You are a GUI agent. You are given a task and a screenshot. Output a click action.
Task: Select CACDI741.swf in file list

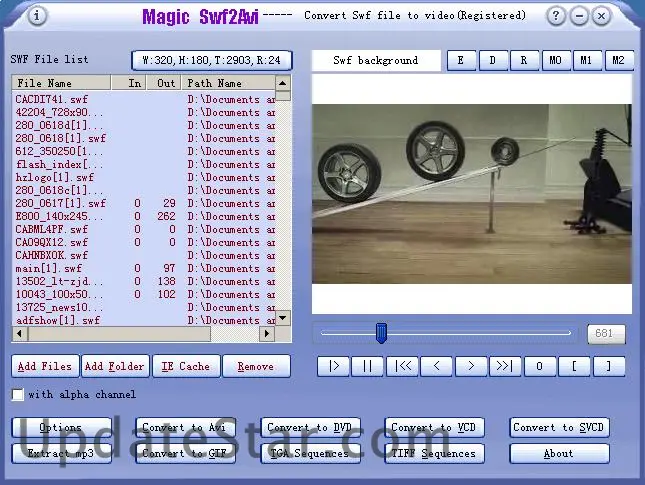tap(144, 99)
